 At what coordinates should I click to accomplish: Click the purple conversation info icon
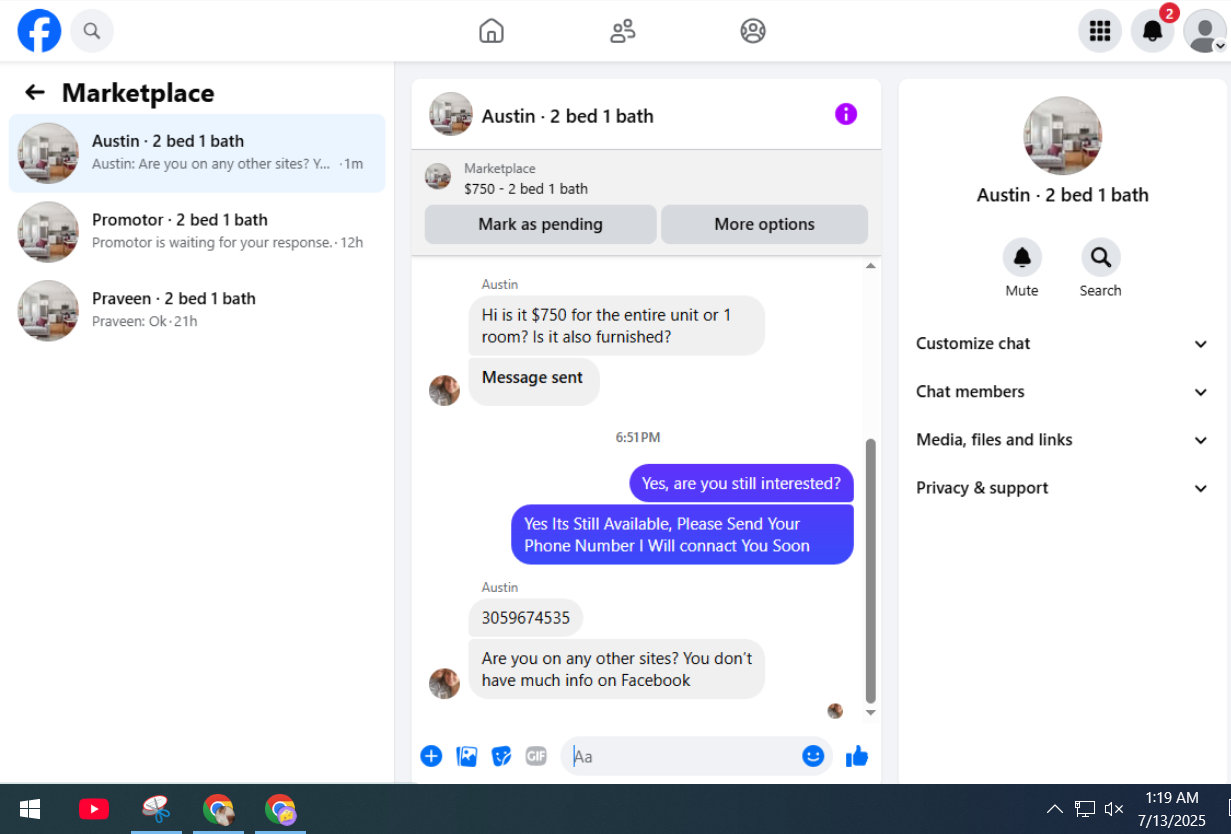(846, 114)
